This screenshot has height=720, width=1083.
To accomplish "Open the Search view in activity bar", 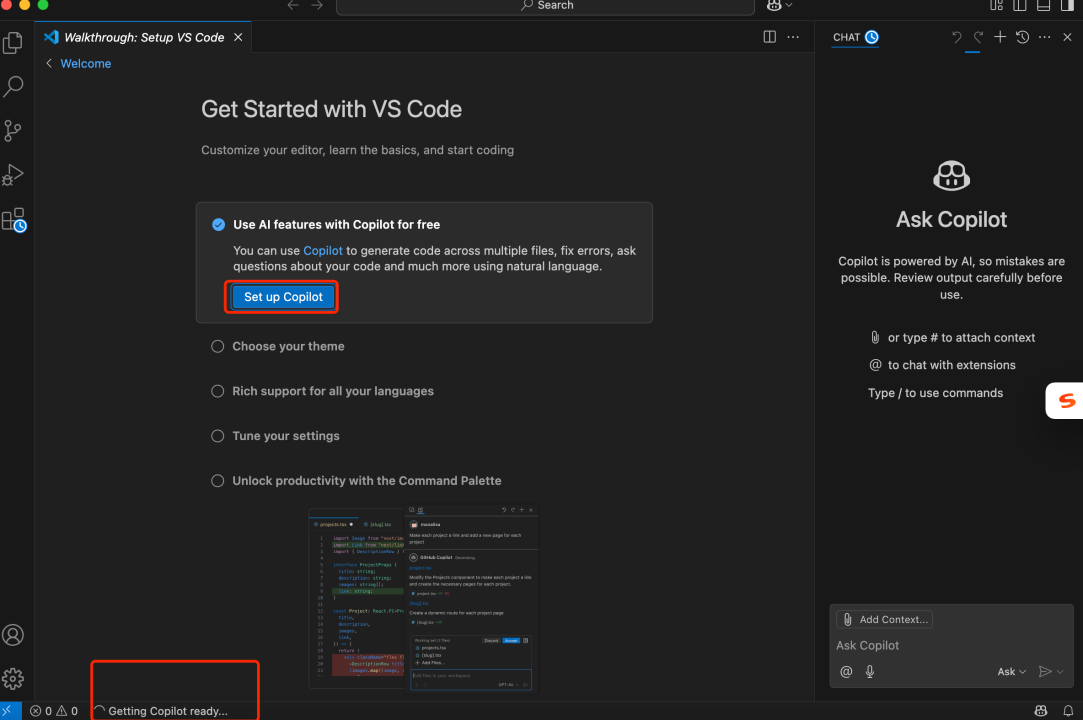I will 13,86.
